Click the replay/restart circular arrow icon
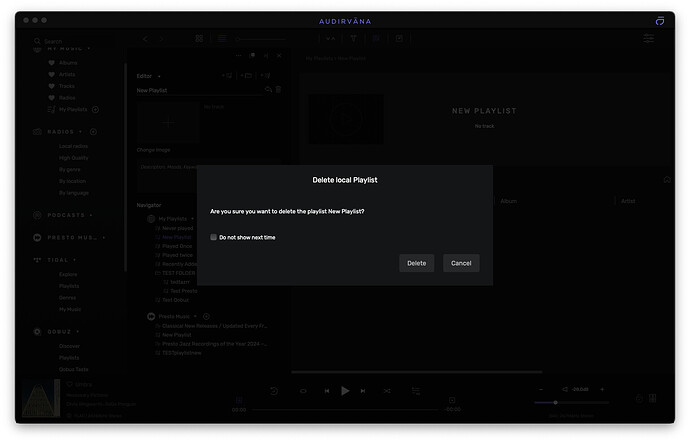The image size is (690, 442). tap(274, 390)
